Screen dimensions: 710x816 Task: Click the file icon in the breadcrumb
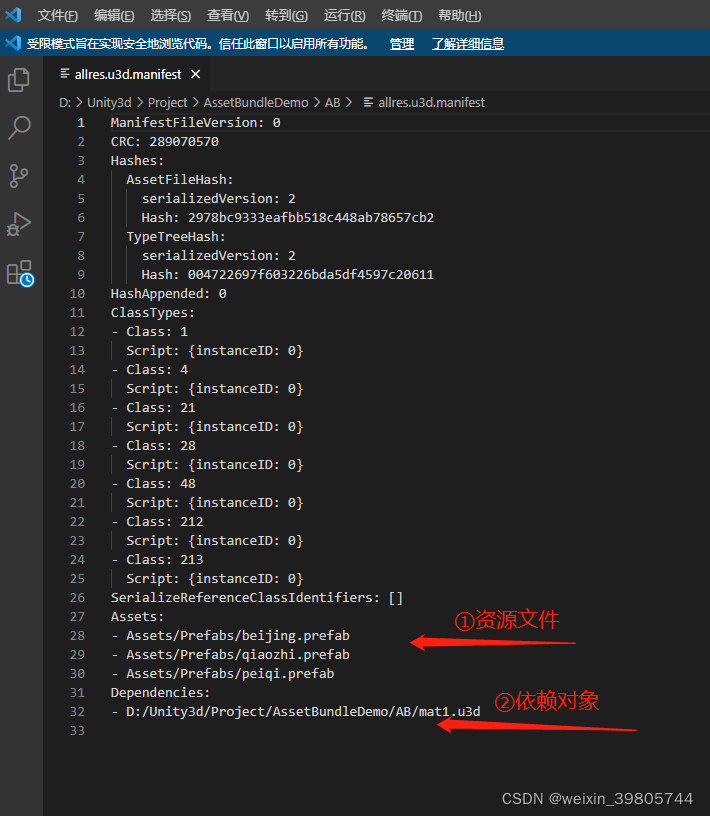tap(368, 102)
